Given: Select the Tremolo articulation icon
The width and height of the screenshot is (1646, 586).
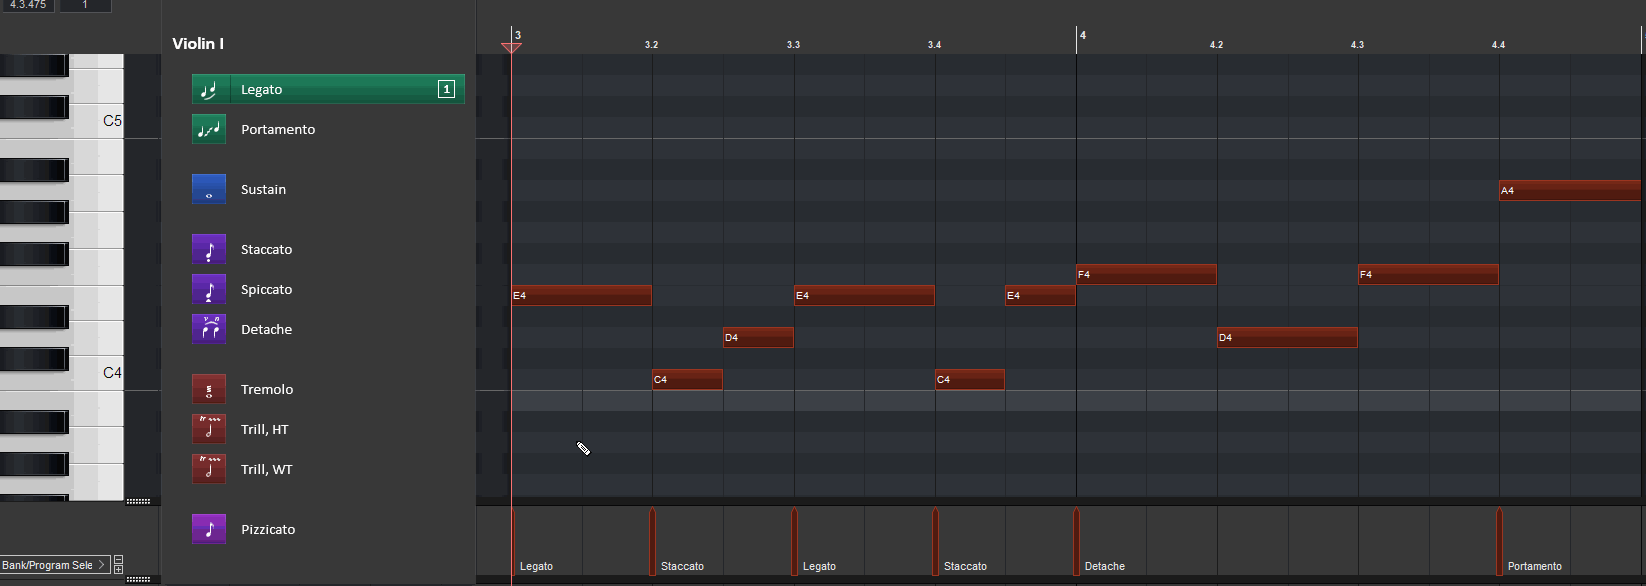Looking at the screenshot, I should click(x=209, y=389).
